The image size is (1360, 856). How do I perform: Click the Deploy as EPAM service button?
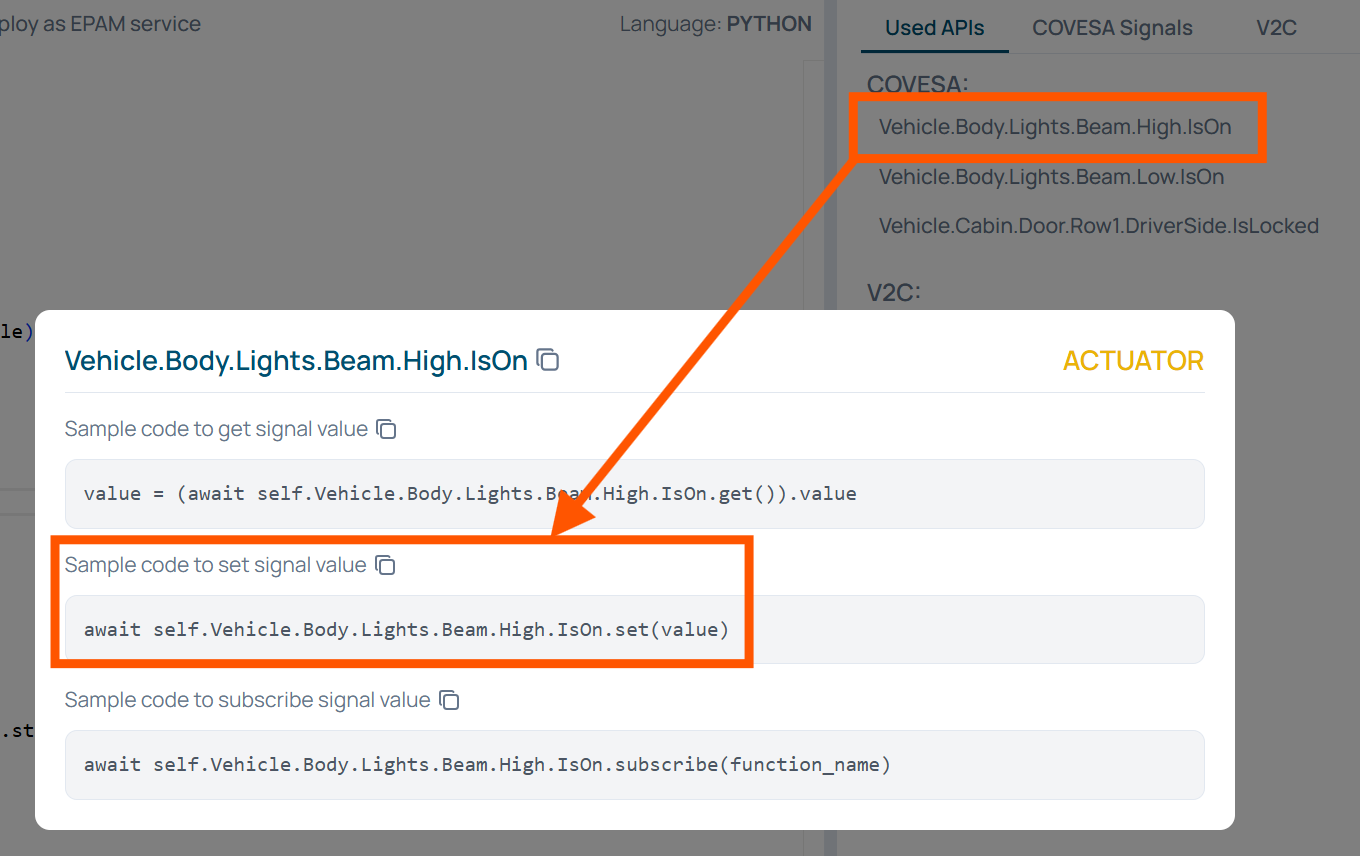coord(100,24)
